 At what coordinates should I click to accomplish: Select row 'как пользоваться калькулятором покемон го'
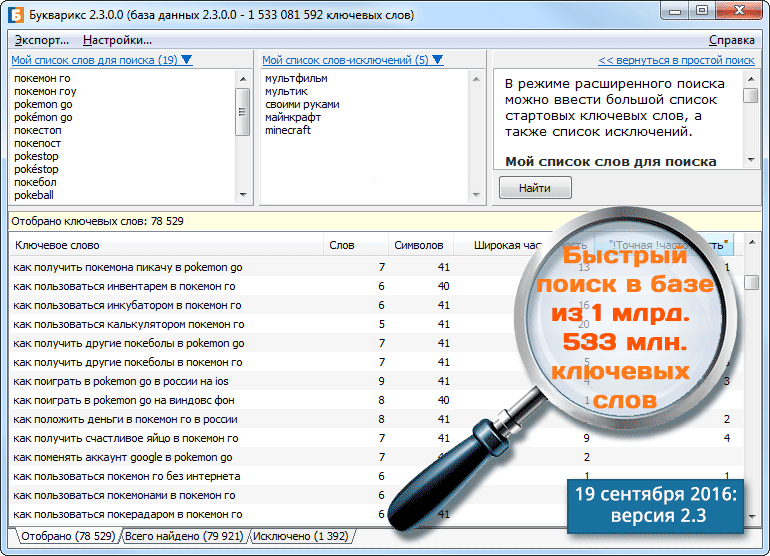[x=376, y=324]
